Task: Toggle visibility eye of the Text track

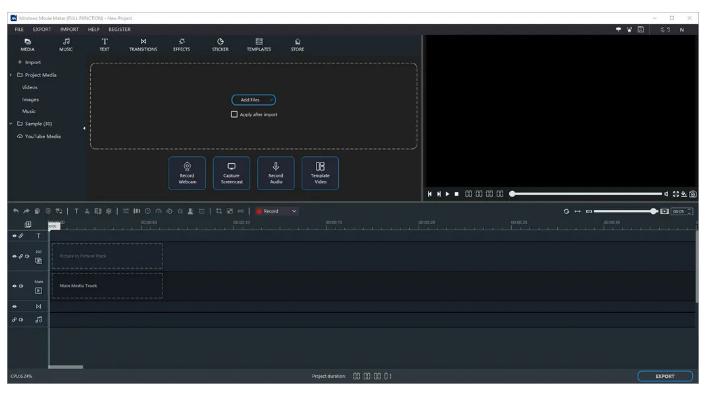Action: pos(14,236)
